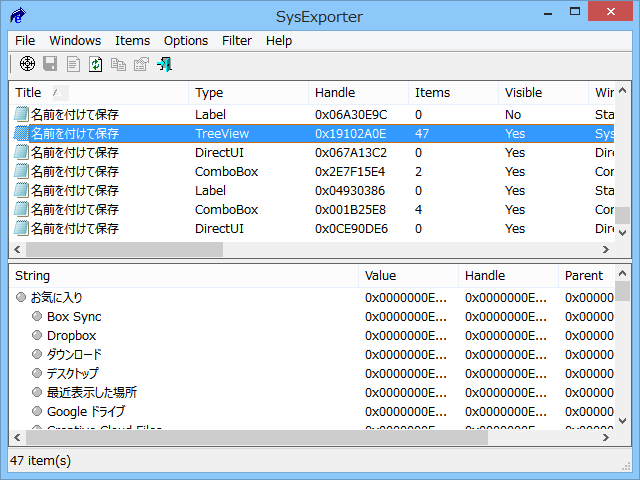Viewport: 640px width, 480px height.
Task: Minimize the SysExporter window
Action: (x=548, y=13)
